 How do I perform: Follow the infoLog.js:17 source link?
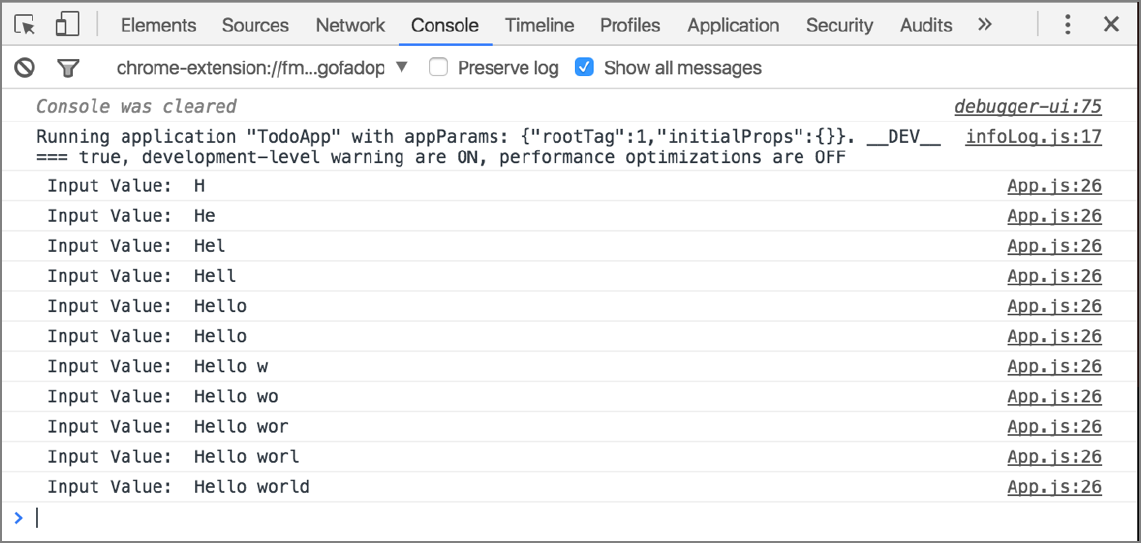point(1033,137)
